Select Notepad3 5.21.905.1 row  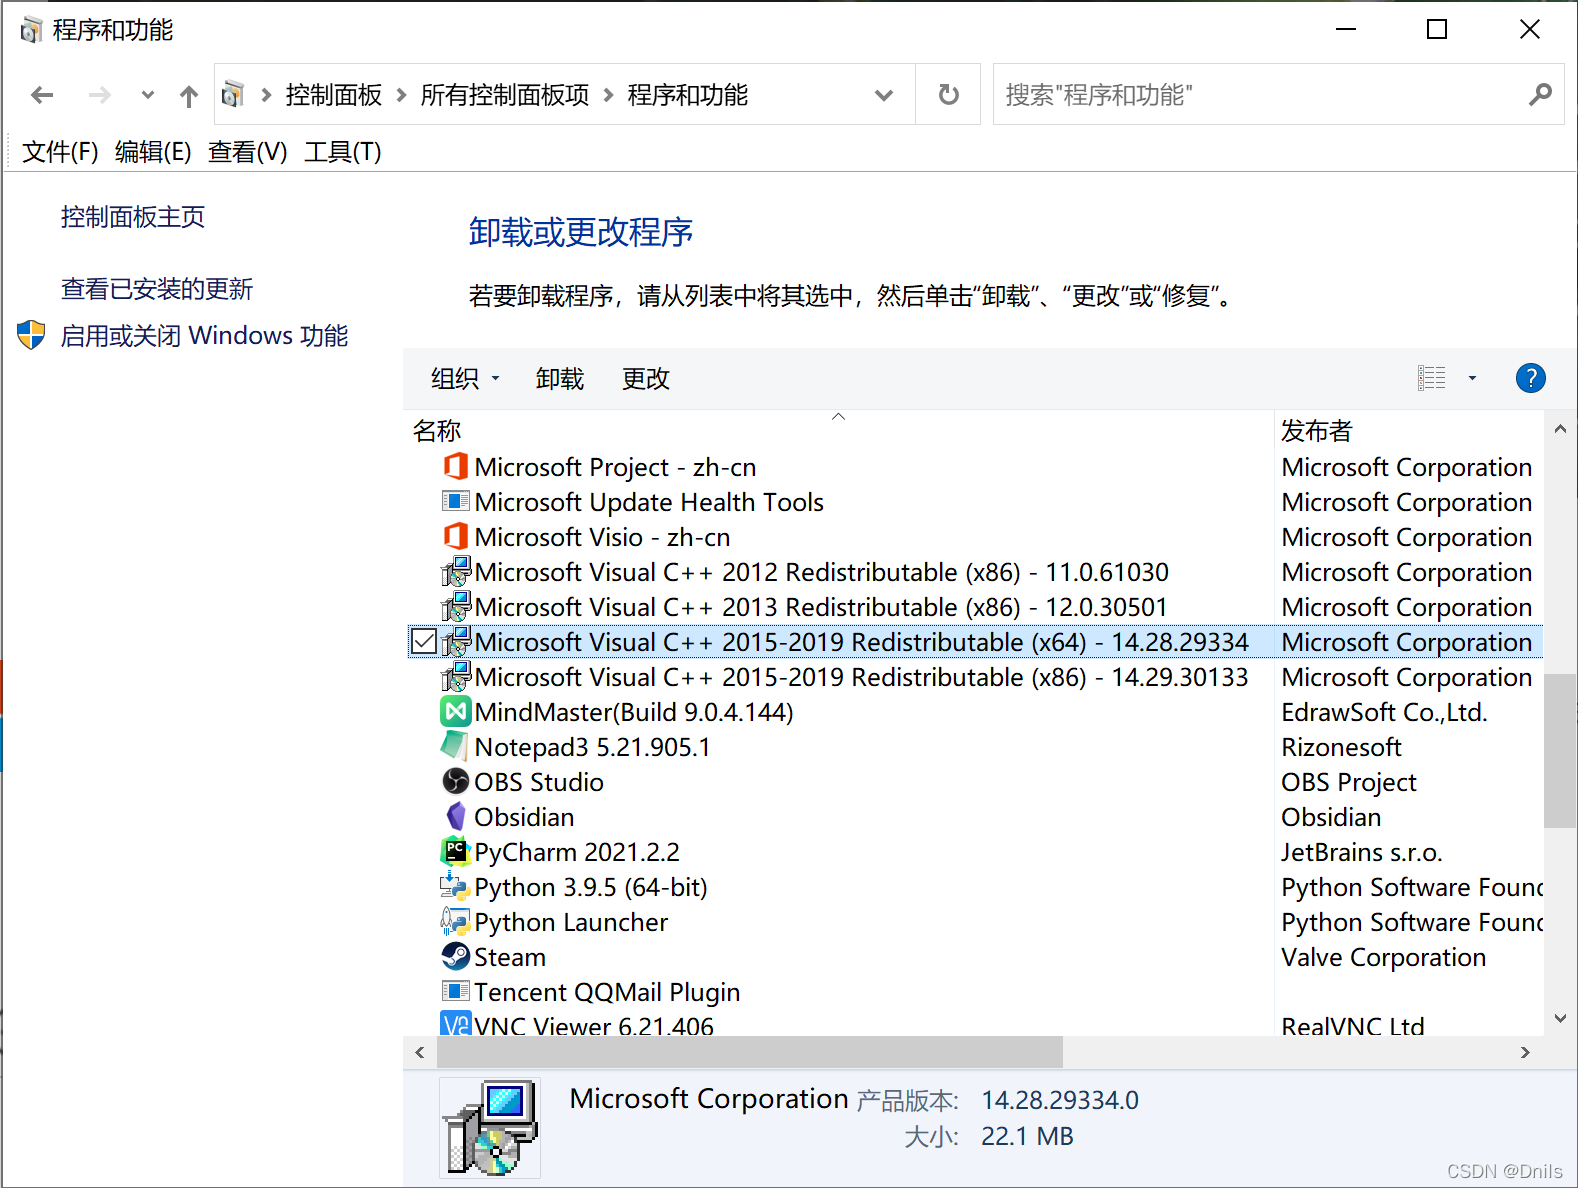[975, 746]
